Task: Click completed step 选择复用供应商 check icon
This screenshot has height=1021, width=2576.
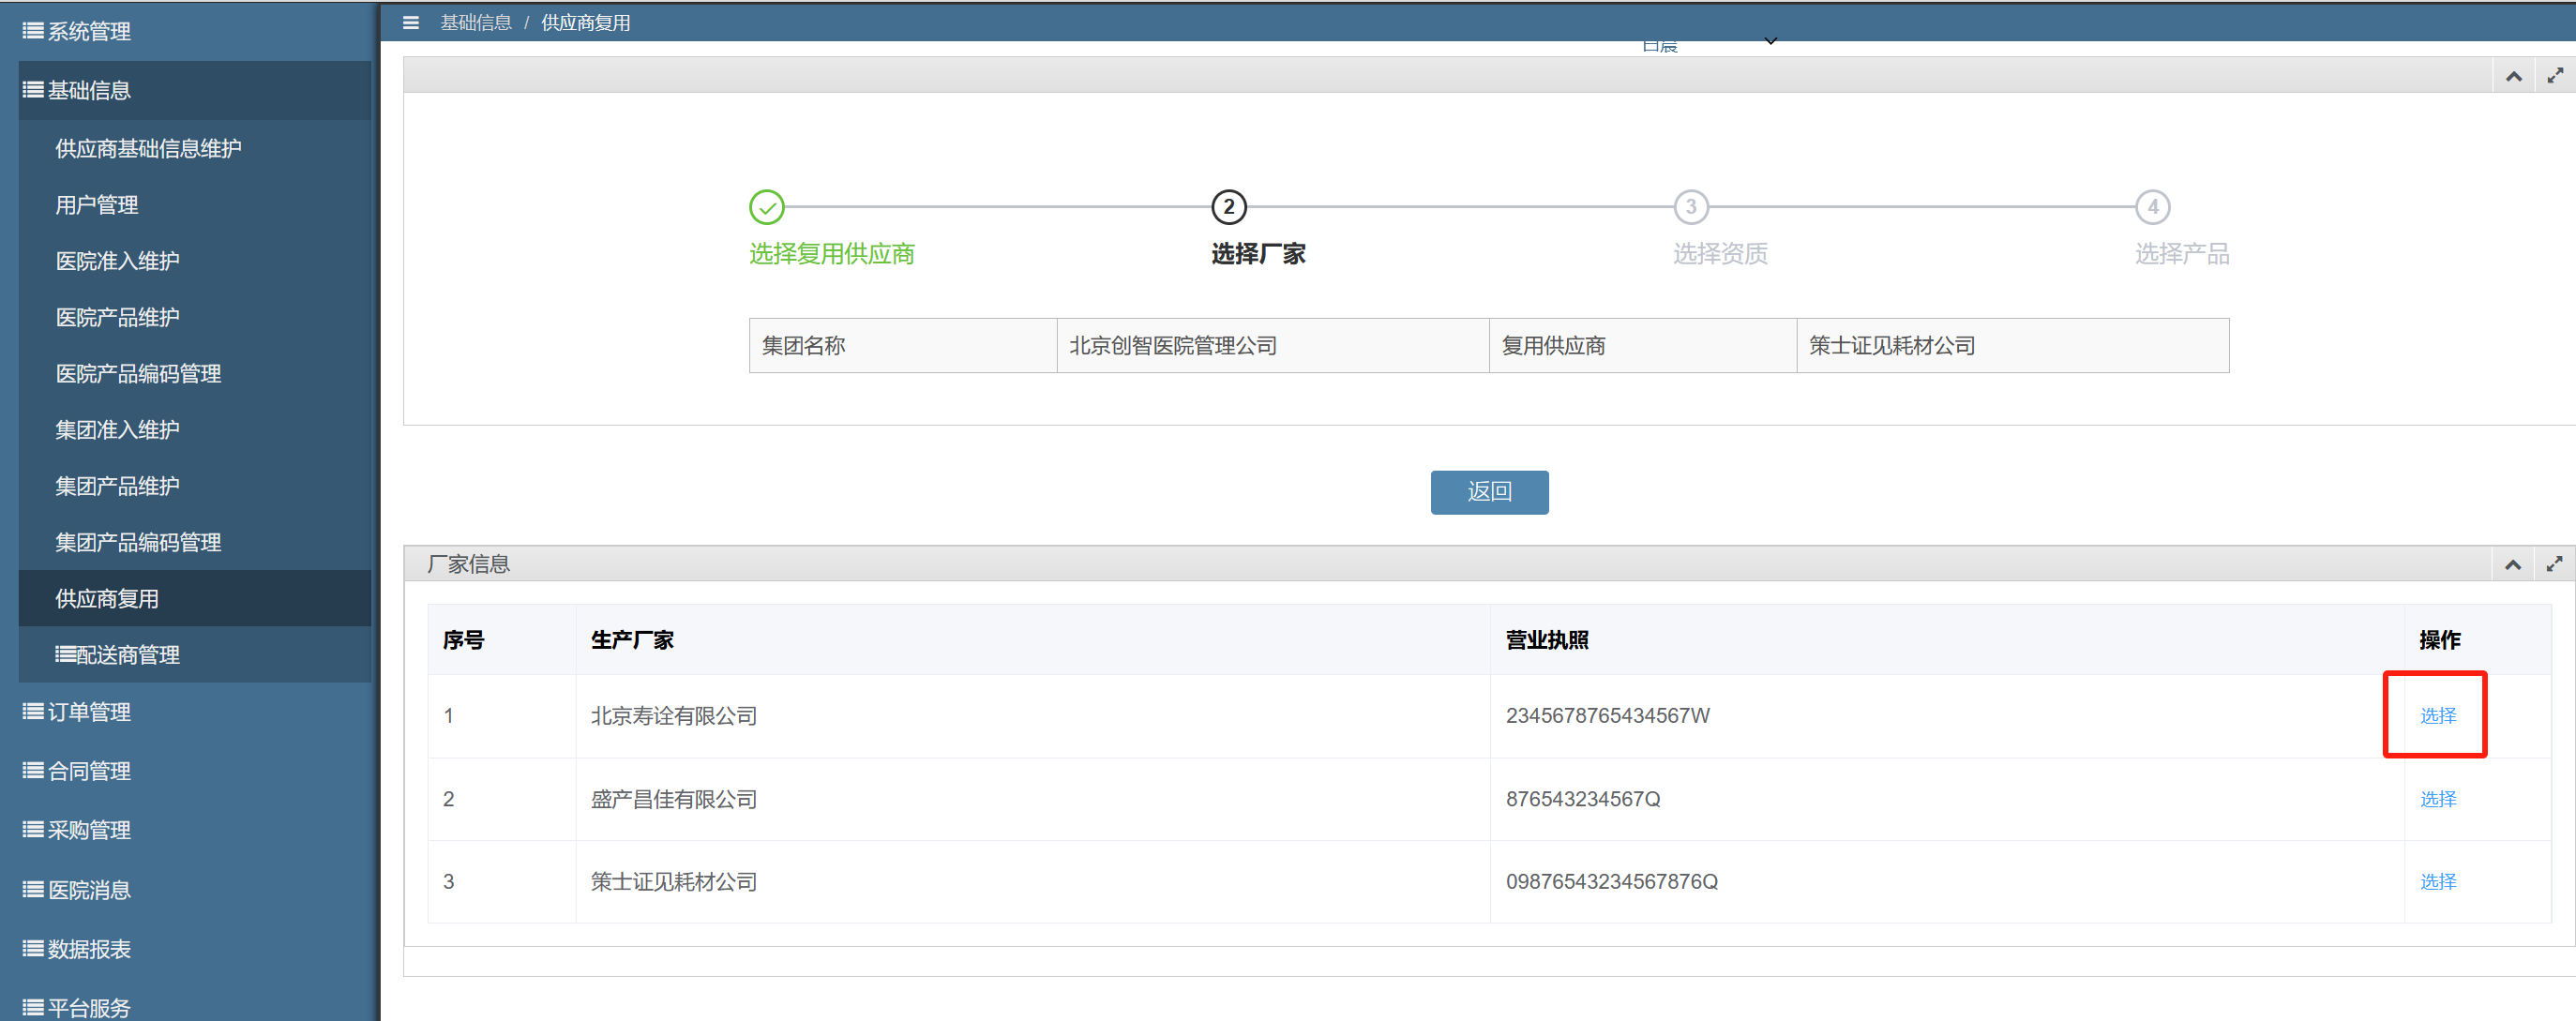Action: tap(767, 207)
